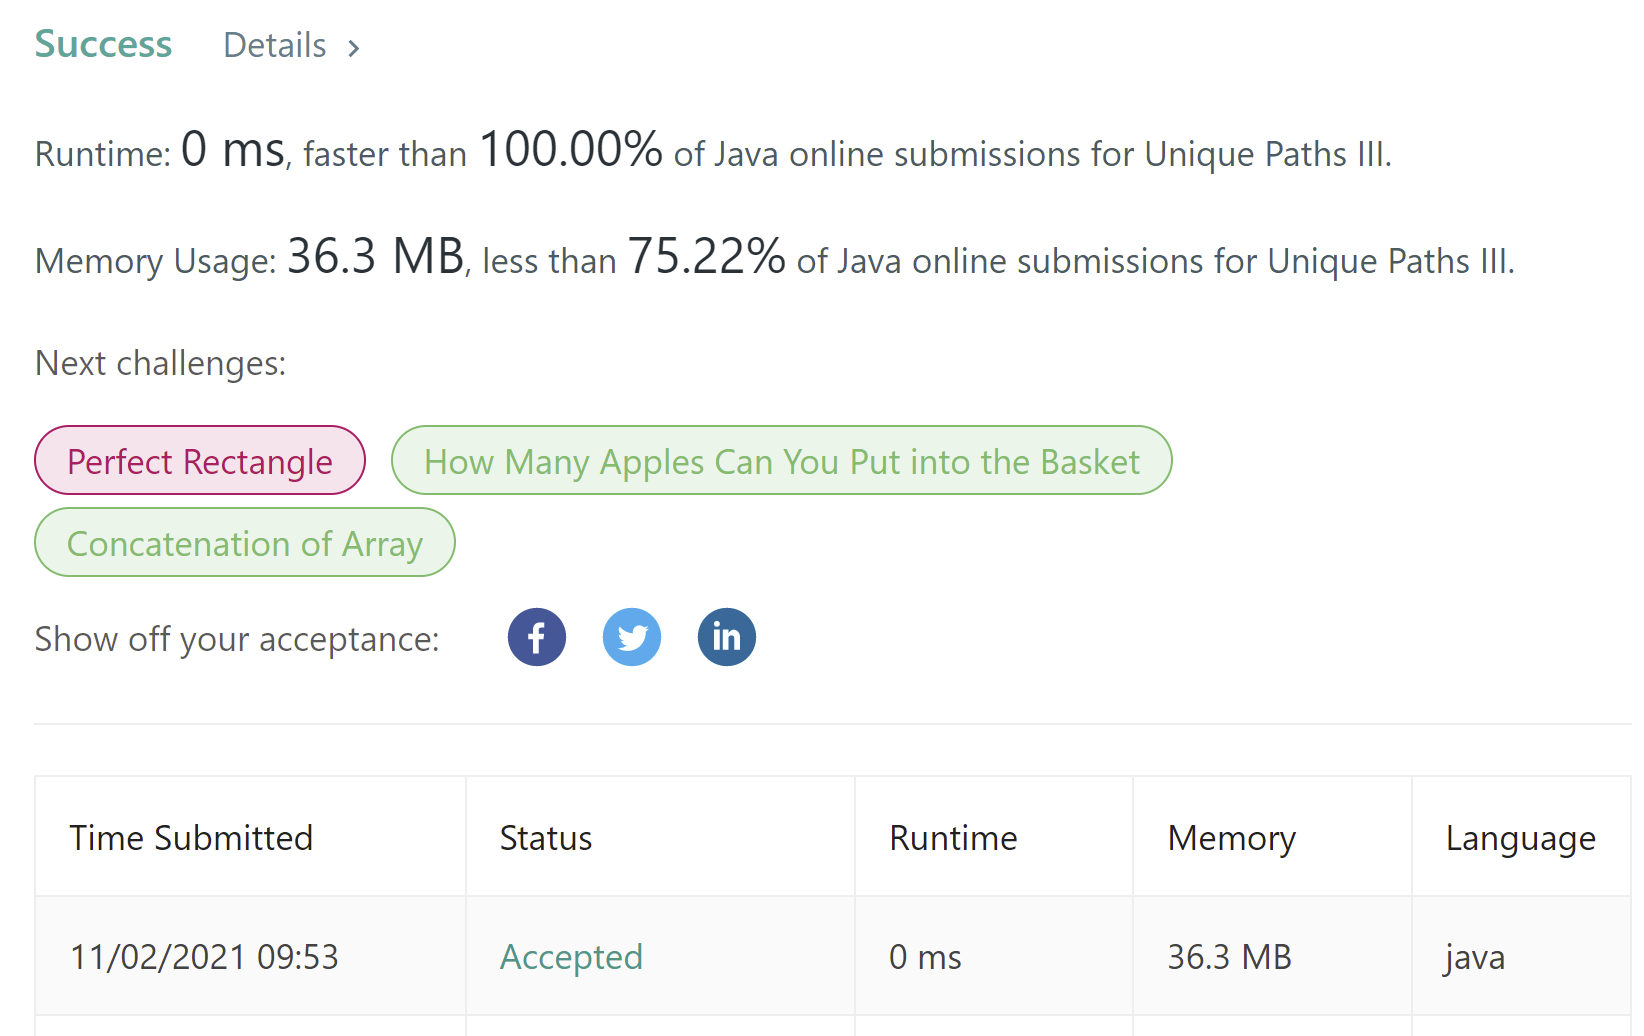1644x1036 pixels.
Task: Click the Memory column header
Action: 1231,838
